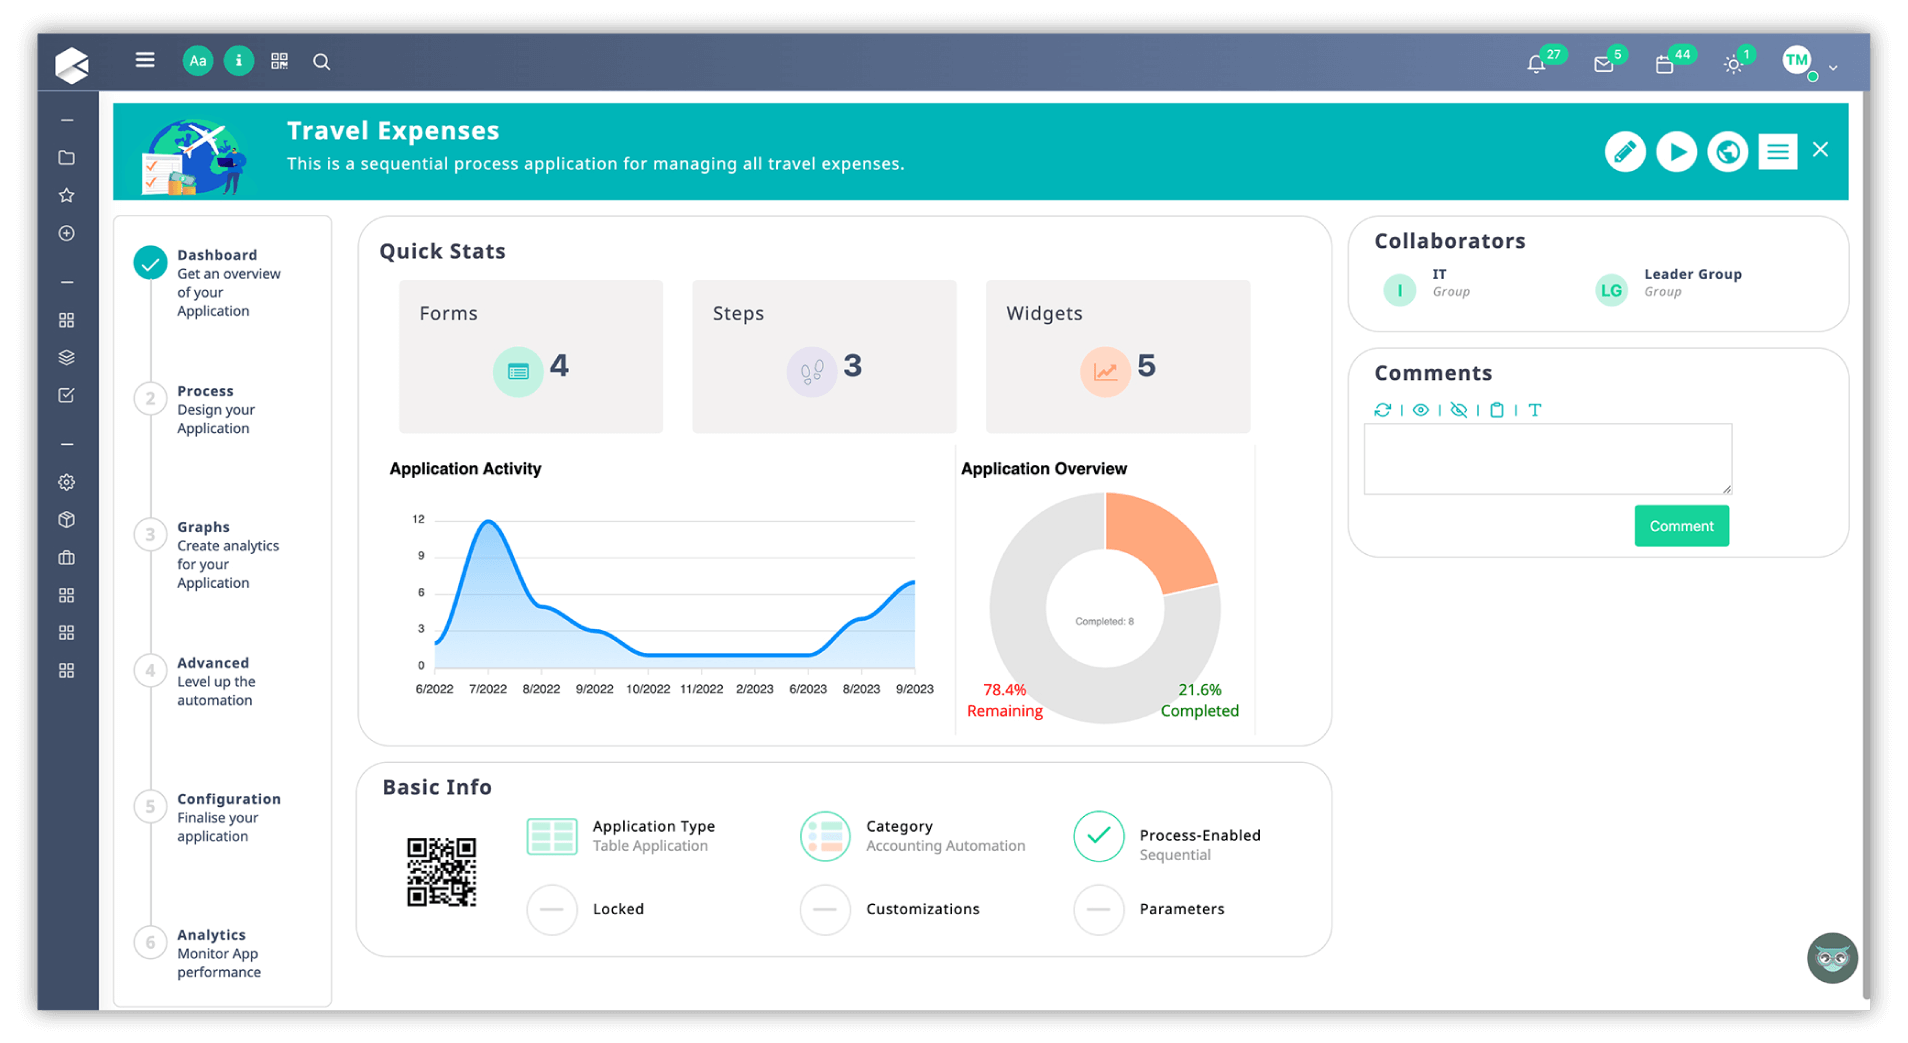Screen dimensions: 1908x1043
Task: Show comments with eye icon
Action: tap(1420, 410)
